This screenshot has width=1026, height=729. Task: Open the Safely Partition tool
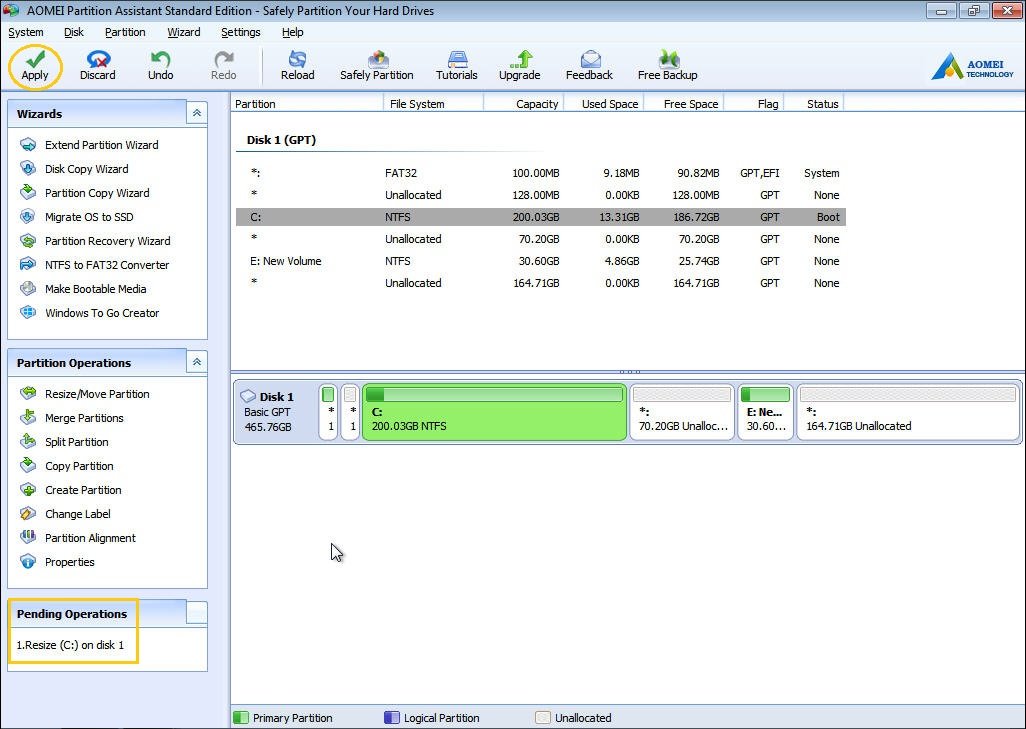[377, 66]
